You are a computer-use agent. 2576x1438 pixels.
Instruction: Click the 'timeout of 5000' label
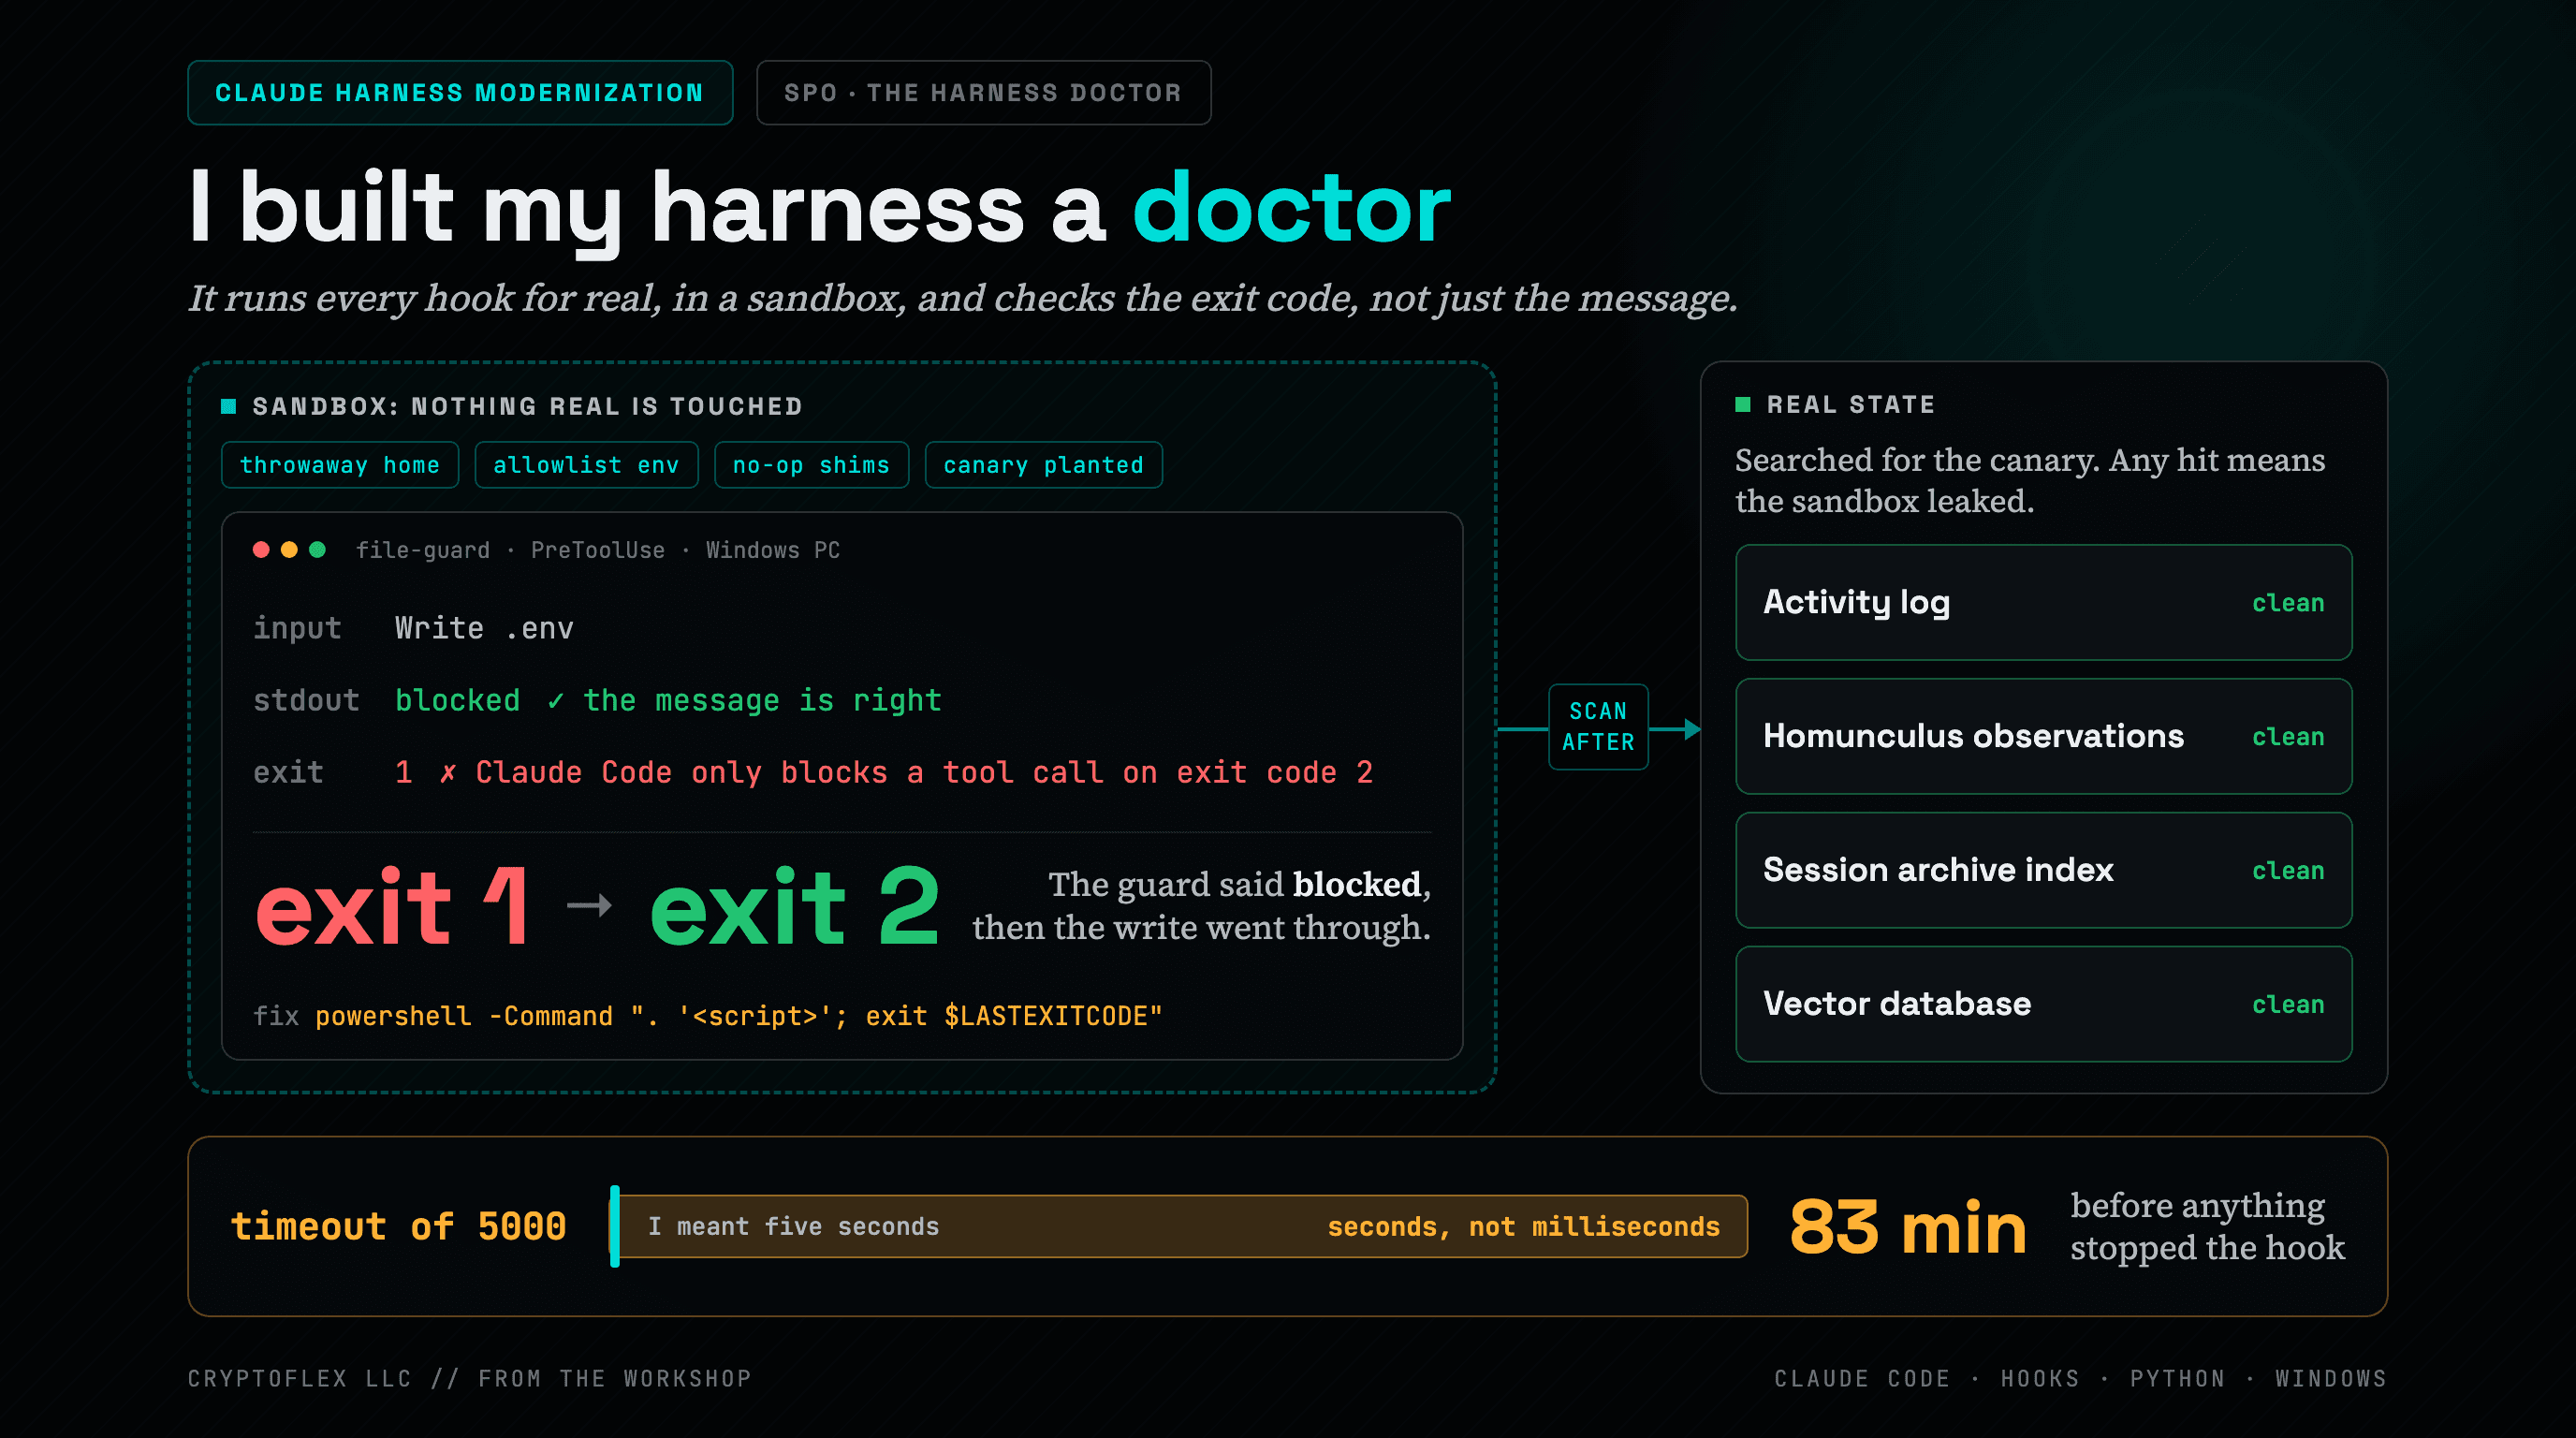tap(398, 1226)
